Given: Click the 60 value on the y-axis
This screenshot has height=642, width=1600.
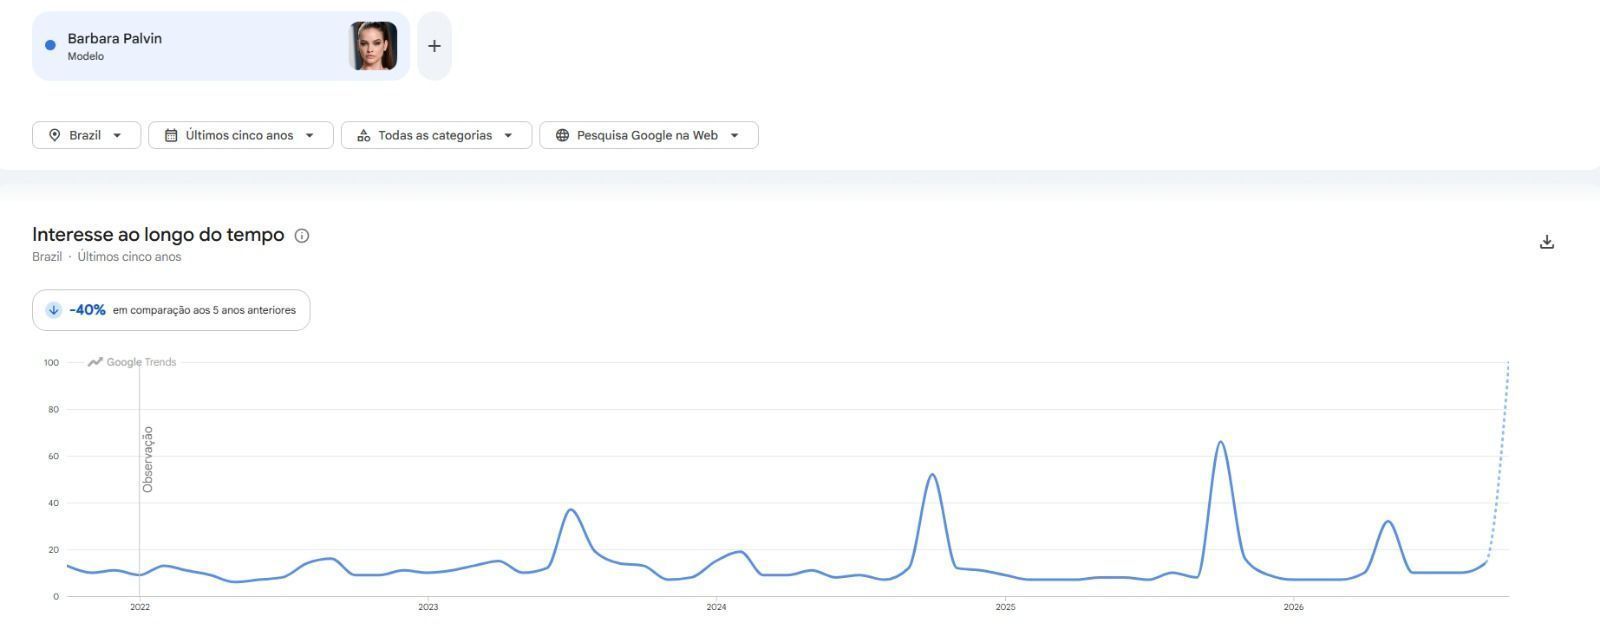Looking at the screenshot, I should 53,456.
